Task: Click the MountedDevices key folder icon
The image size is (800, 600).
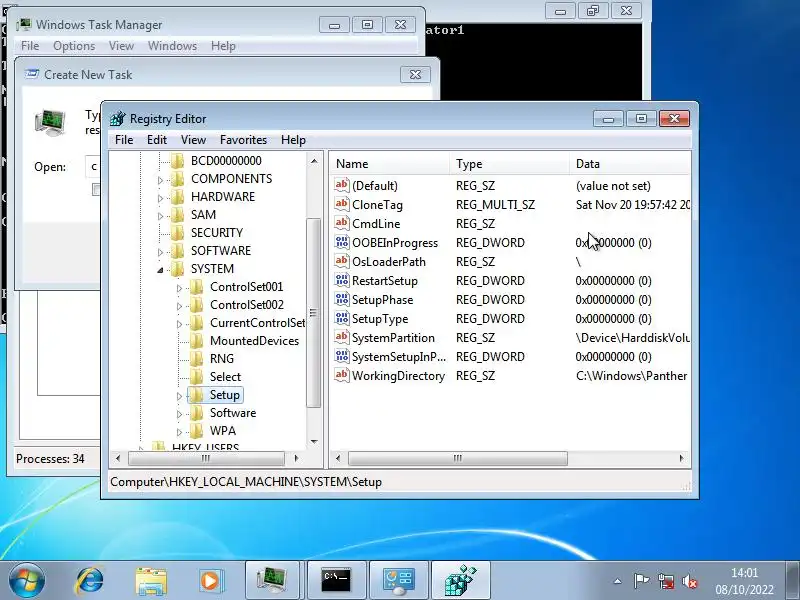Action: point(196,341)
